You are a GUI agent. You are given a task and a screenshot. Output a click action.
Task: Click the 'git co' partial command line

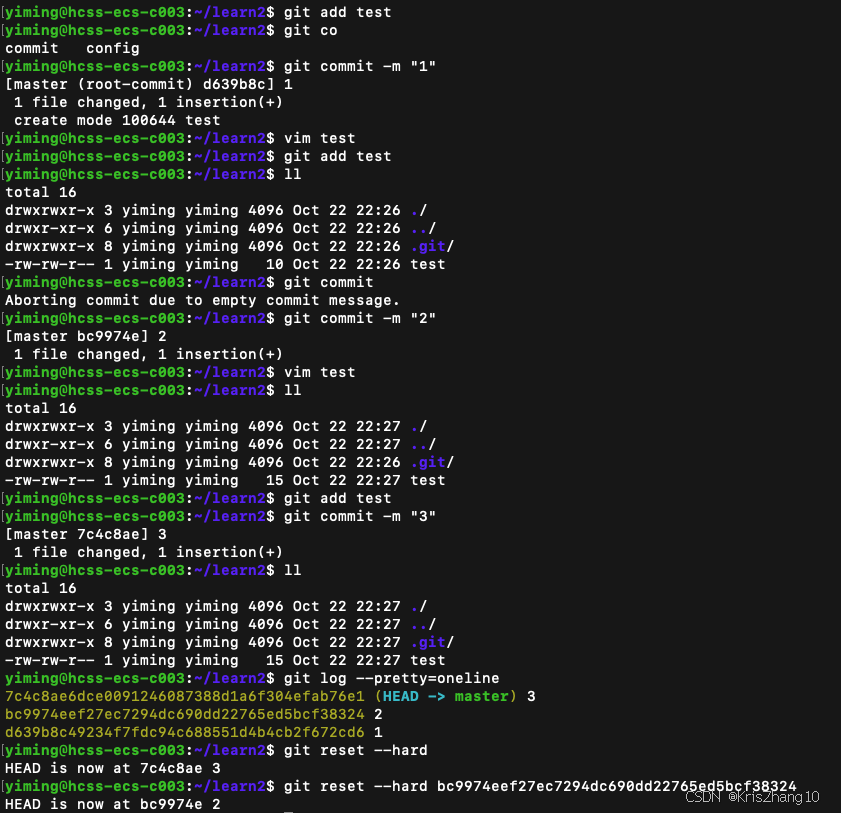click(x=311, y=31)
